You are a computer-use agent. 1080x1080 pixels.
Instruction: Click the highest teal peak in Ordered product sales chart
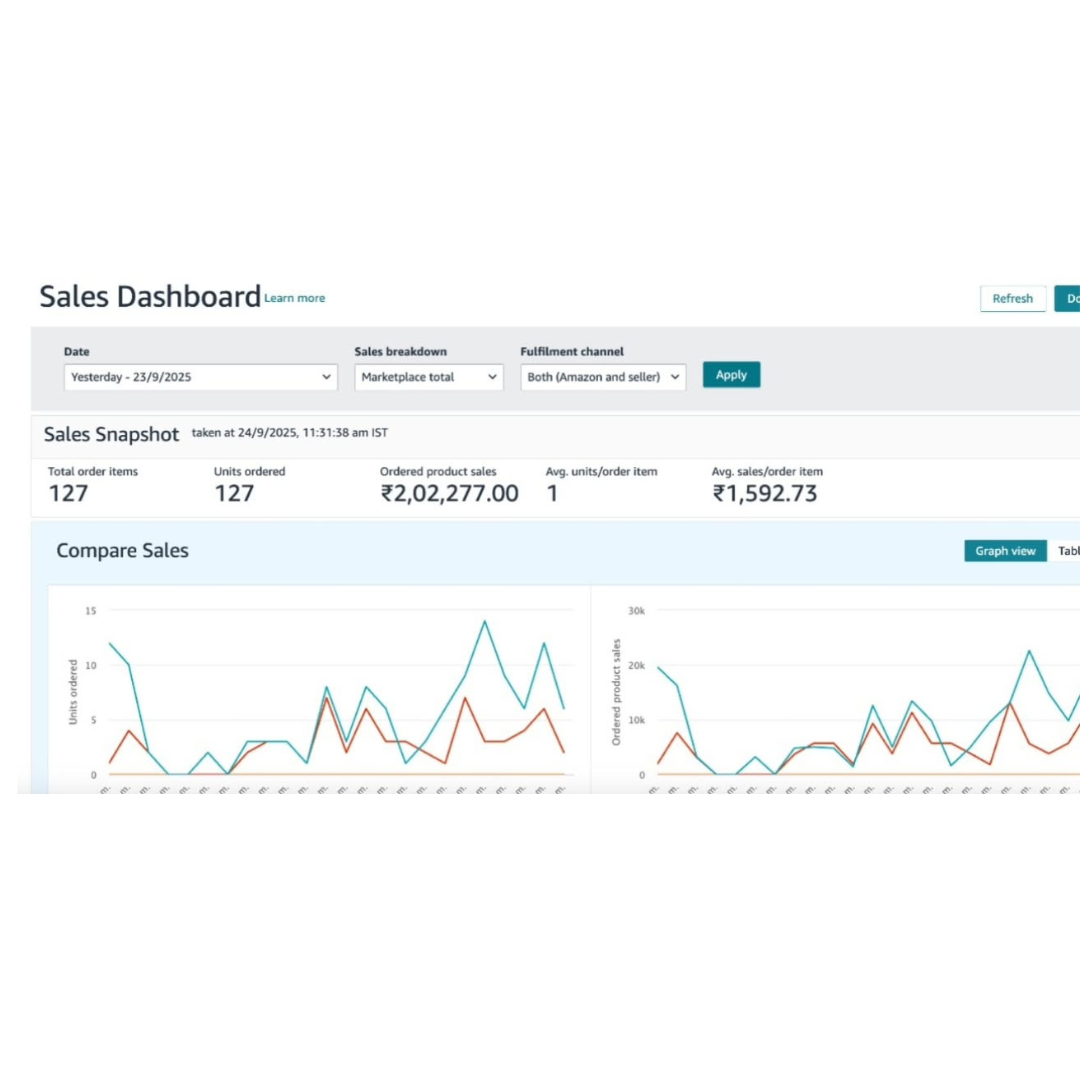[x=1029, y=651]
